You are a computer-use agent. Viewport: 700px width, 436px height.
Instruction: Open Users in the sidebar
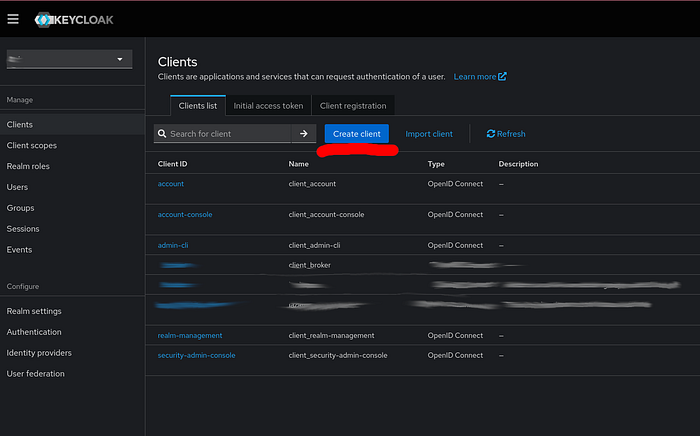coord(72,187)
